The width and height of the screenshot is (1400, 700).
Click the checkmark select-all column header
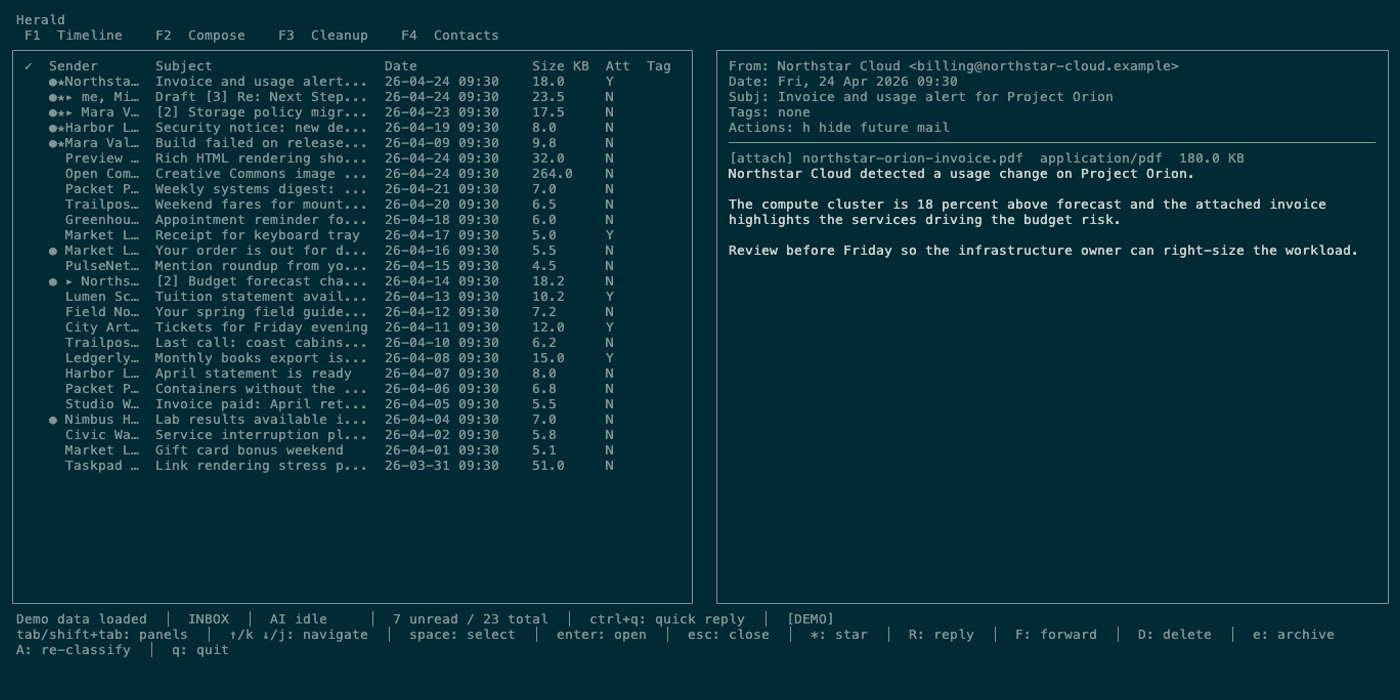click(x=28, y=66)
